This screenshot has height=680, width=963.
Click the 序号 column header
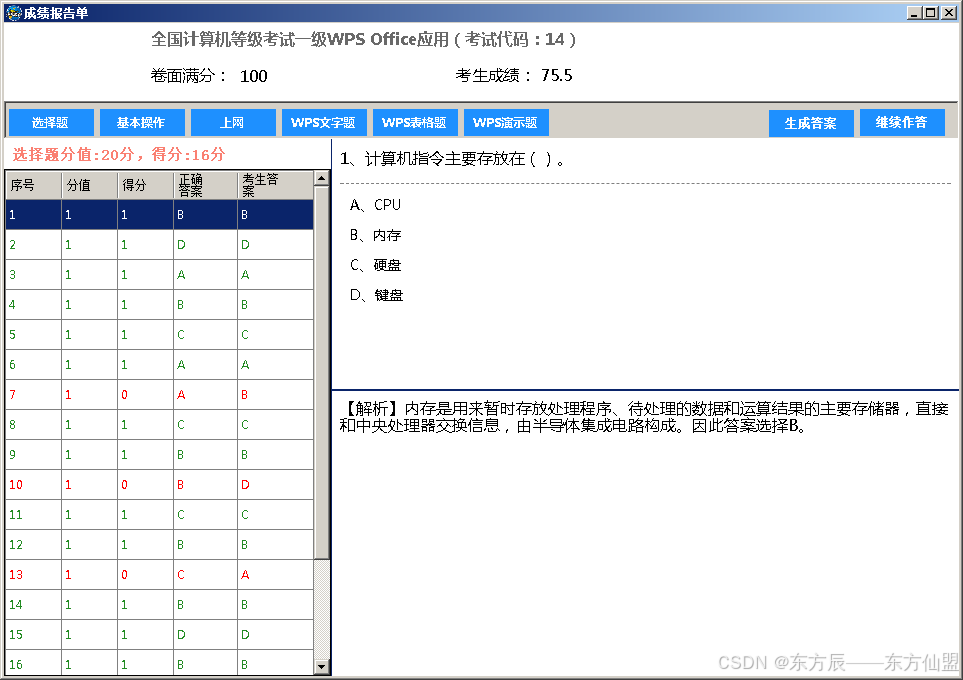click(x=34, y=185)
